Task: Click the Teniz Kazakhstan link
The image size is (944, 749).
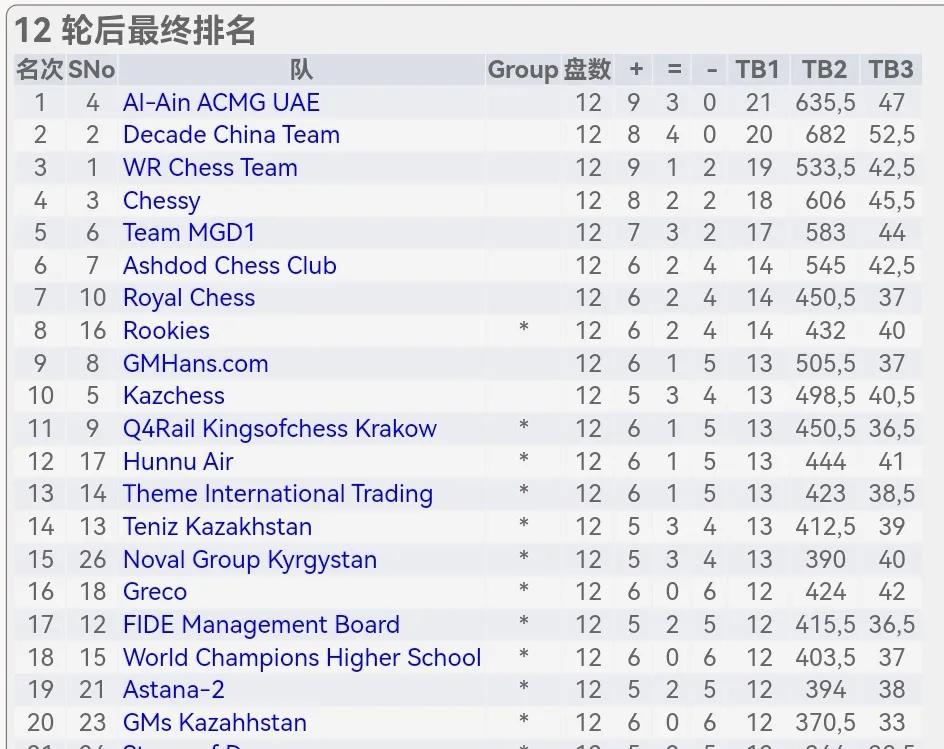Action: (x=217, y=527)
